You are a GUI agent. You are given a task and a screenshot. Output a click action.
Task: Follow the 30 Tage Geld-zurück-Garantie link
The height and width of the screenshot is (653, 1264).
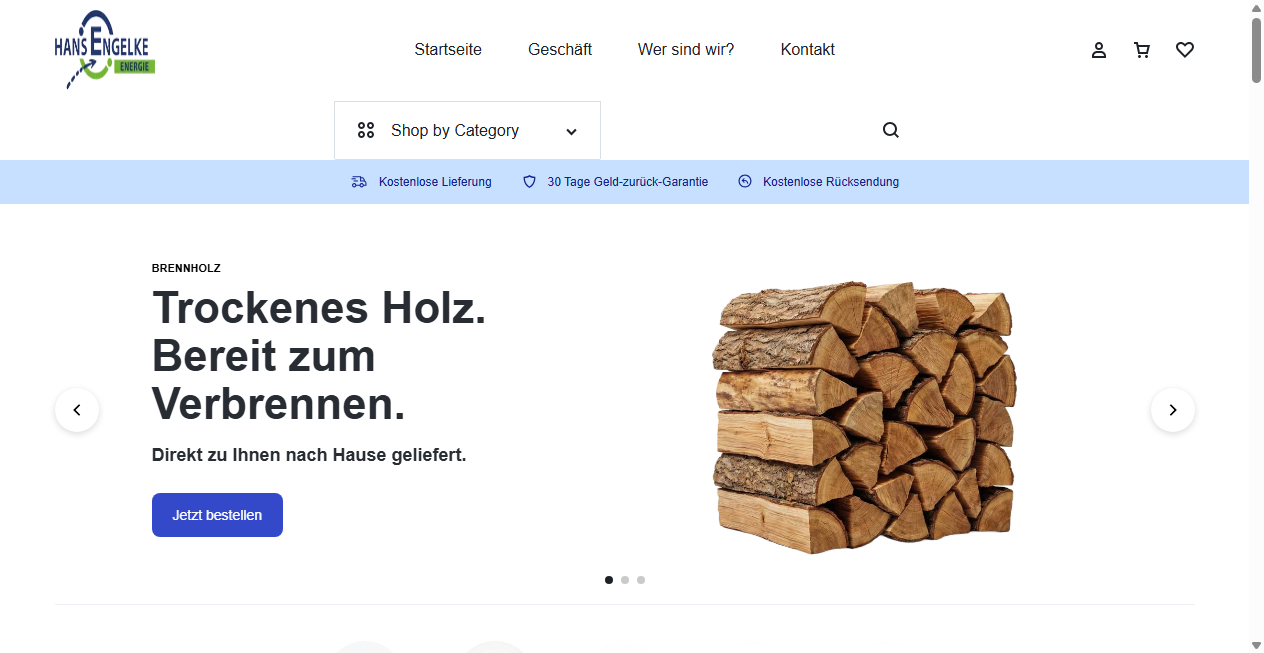(627, 181)
